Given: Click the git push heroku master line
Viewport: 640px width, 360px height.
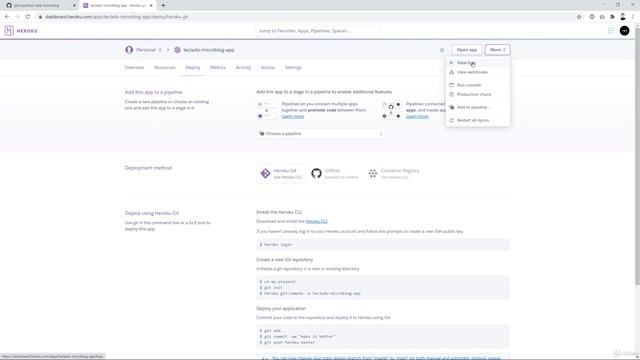Looking at the screenshot, I should [287, 342].
